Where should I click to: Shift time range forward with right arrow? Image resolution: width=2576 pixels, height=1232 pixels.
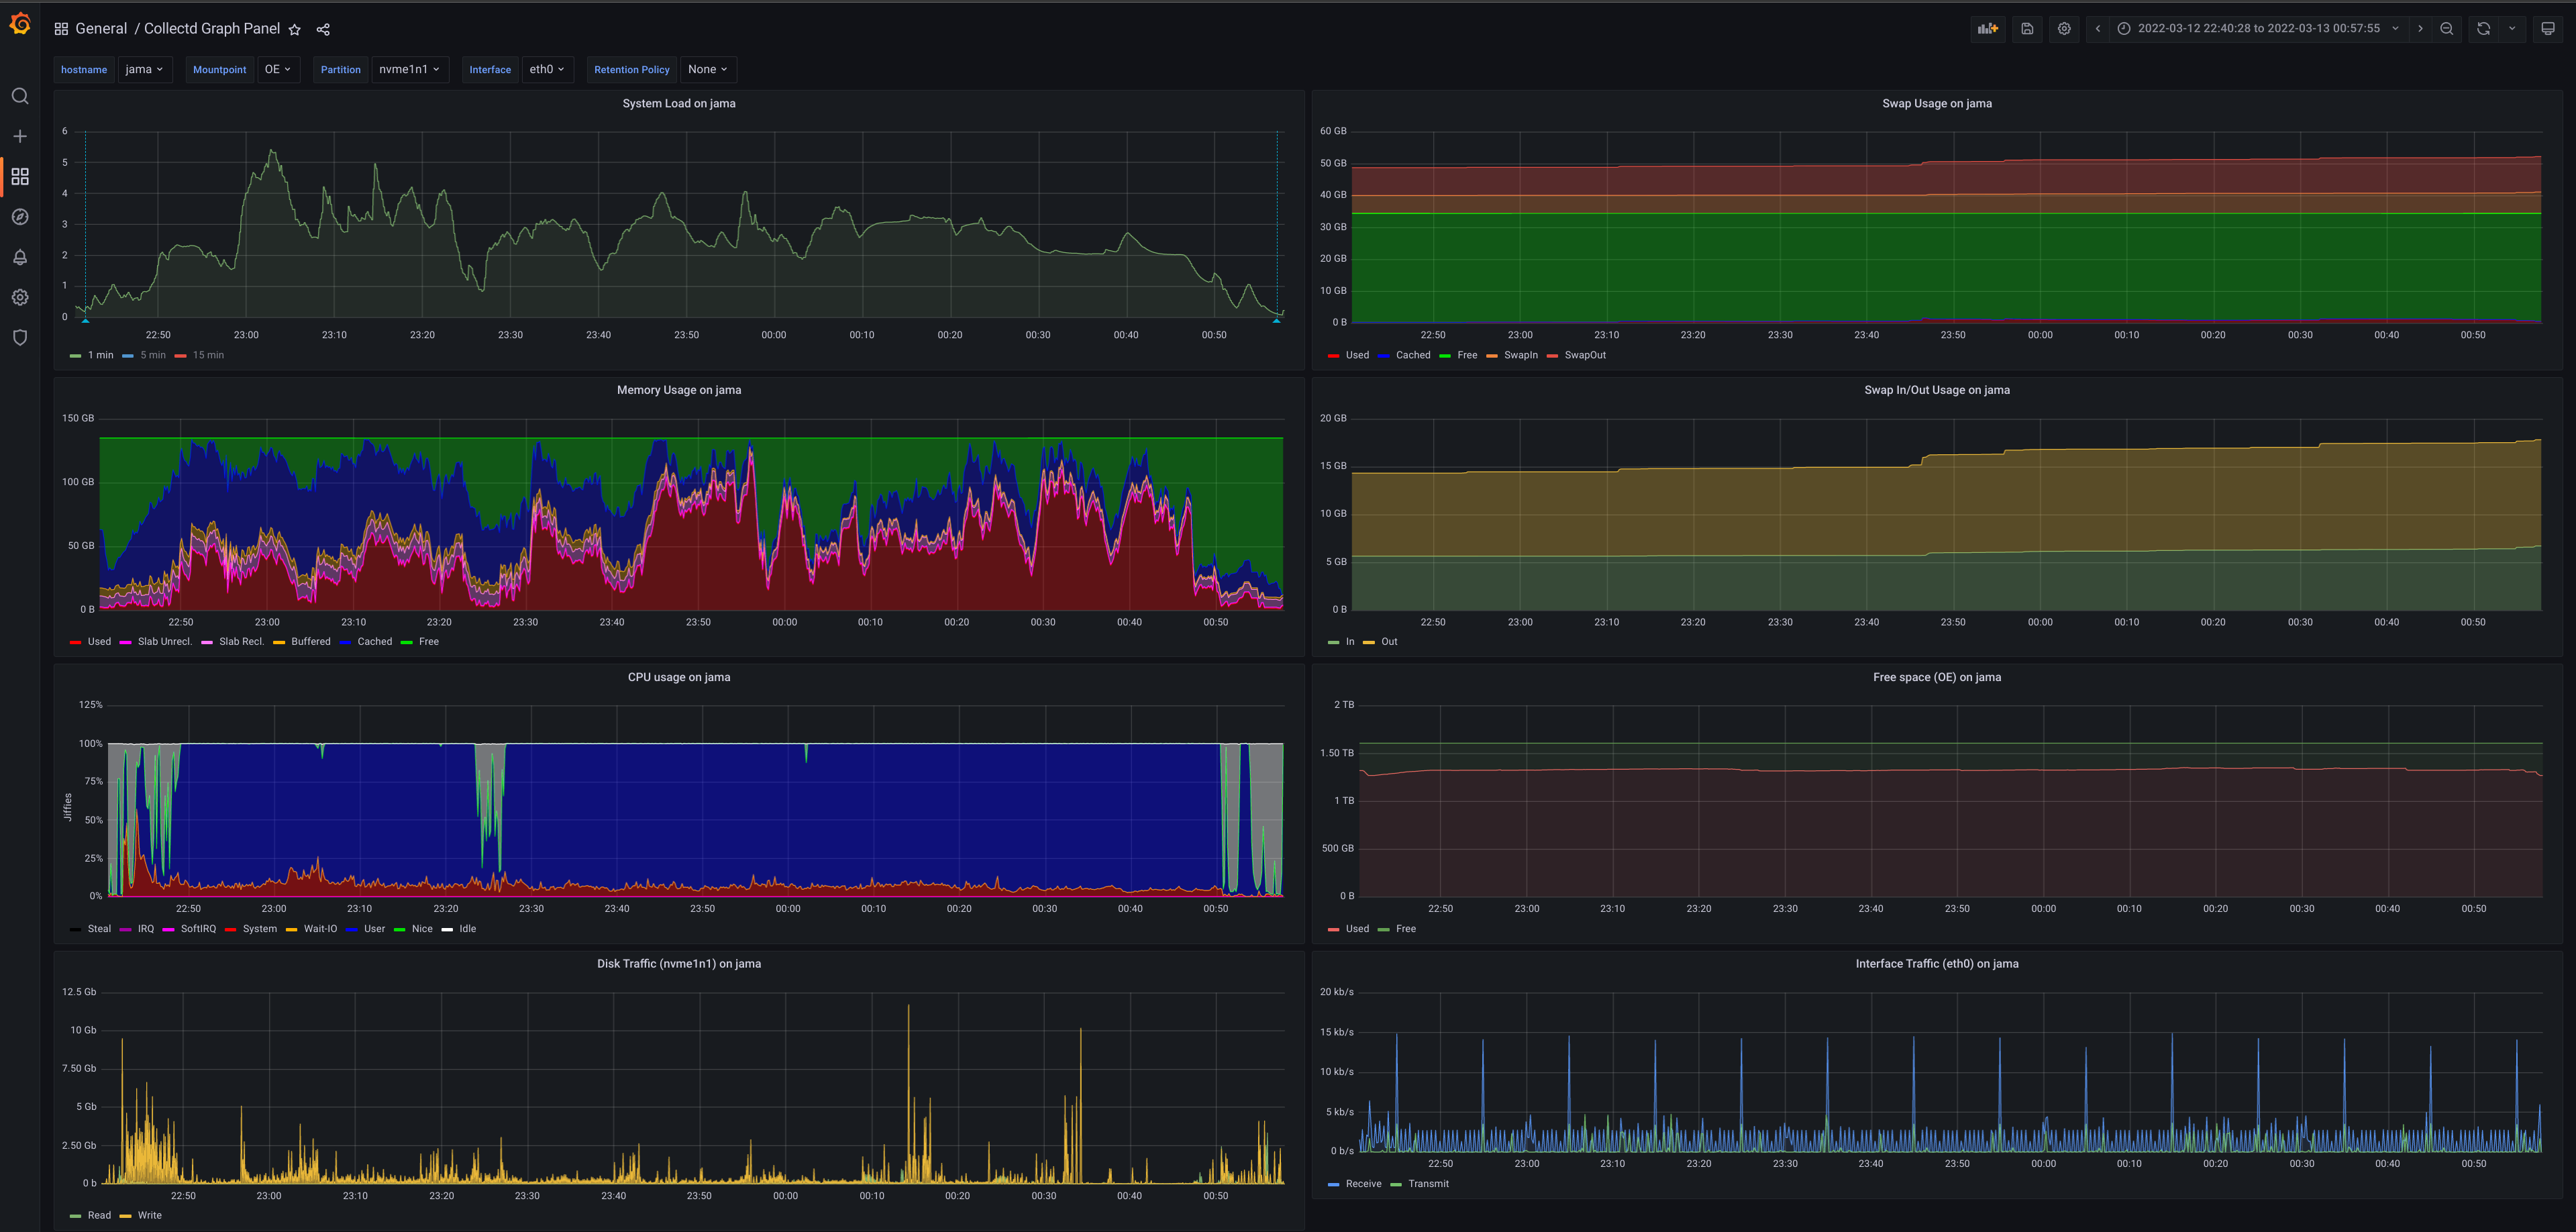pos(2420,29)
